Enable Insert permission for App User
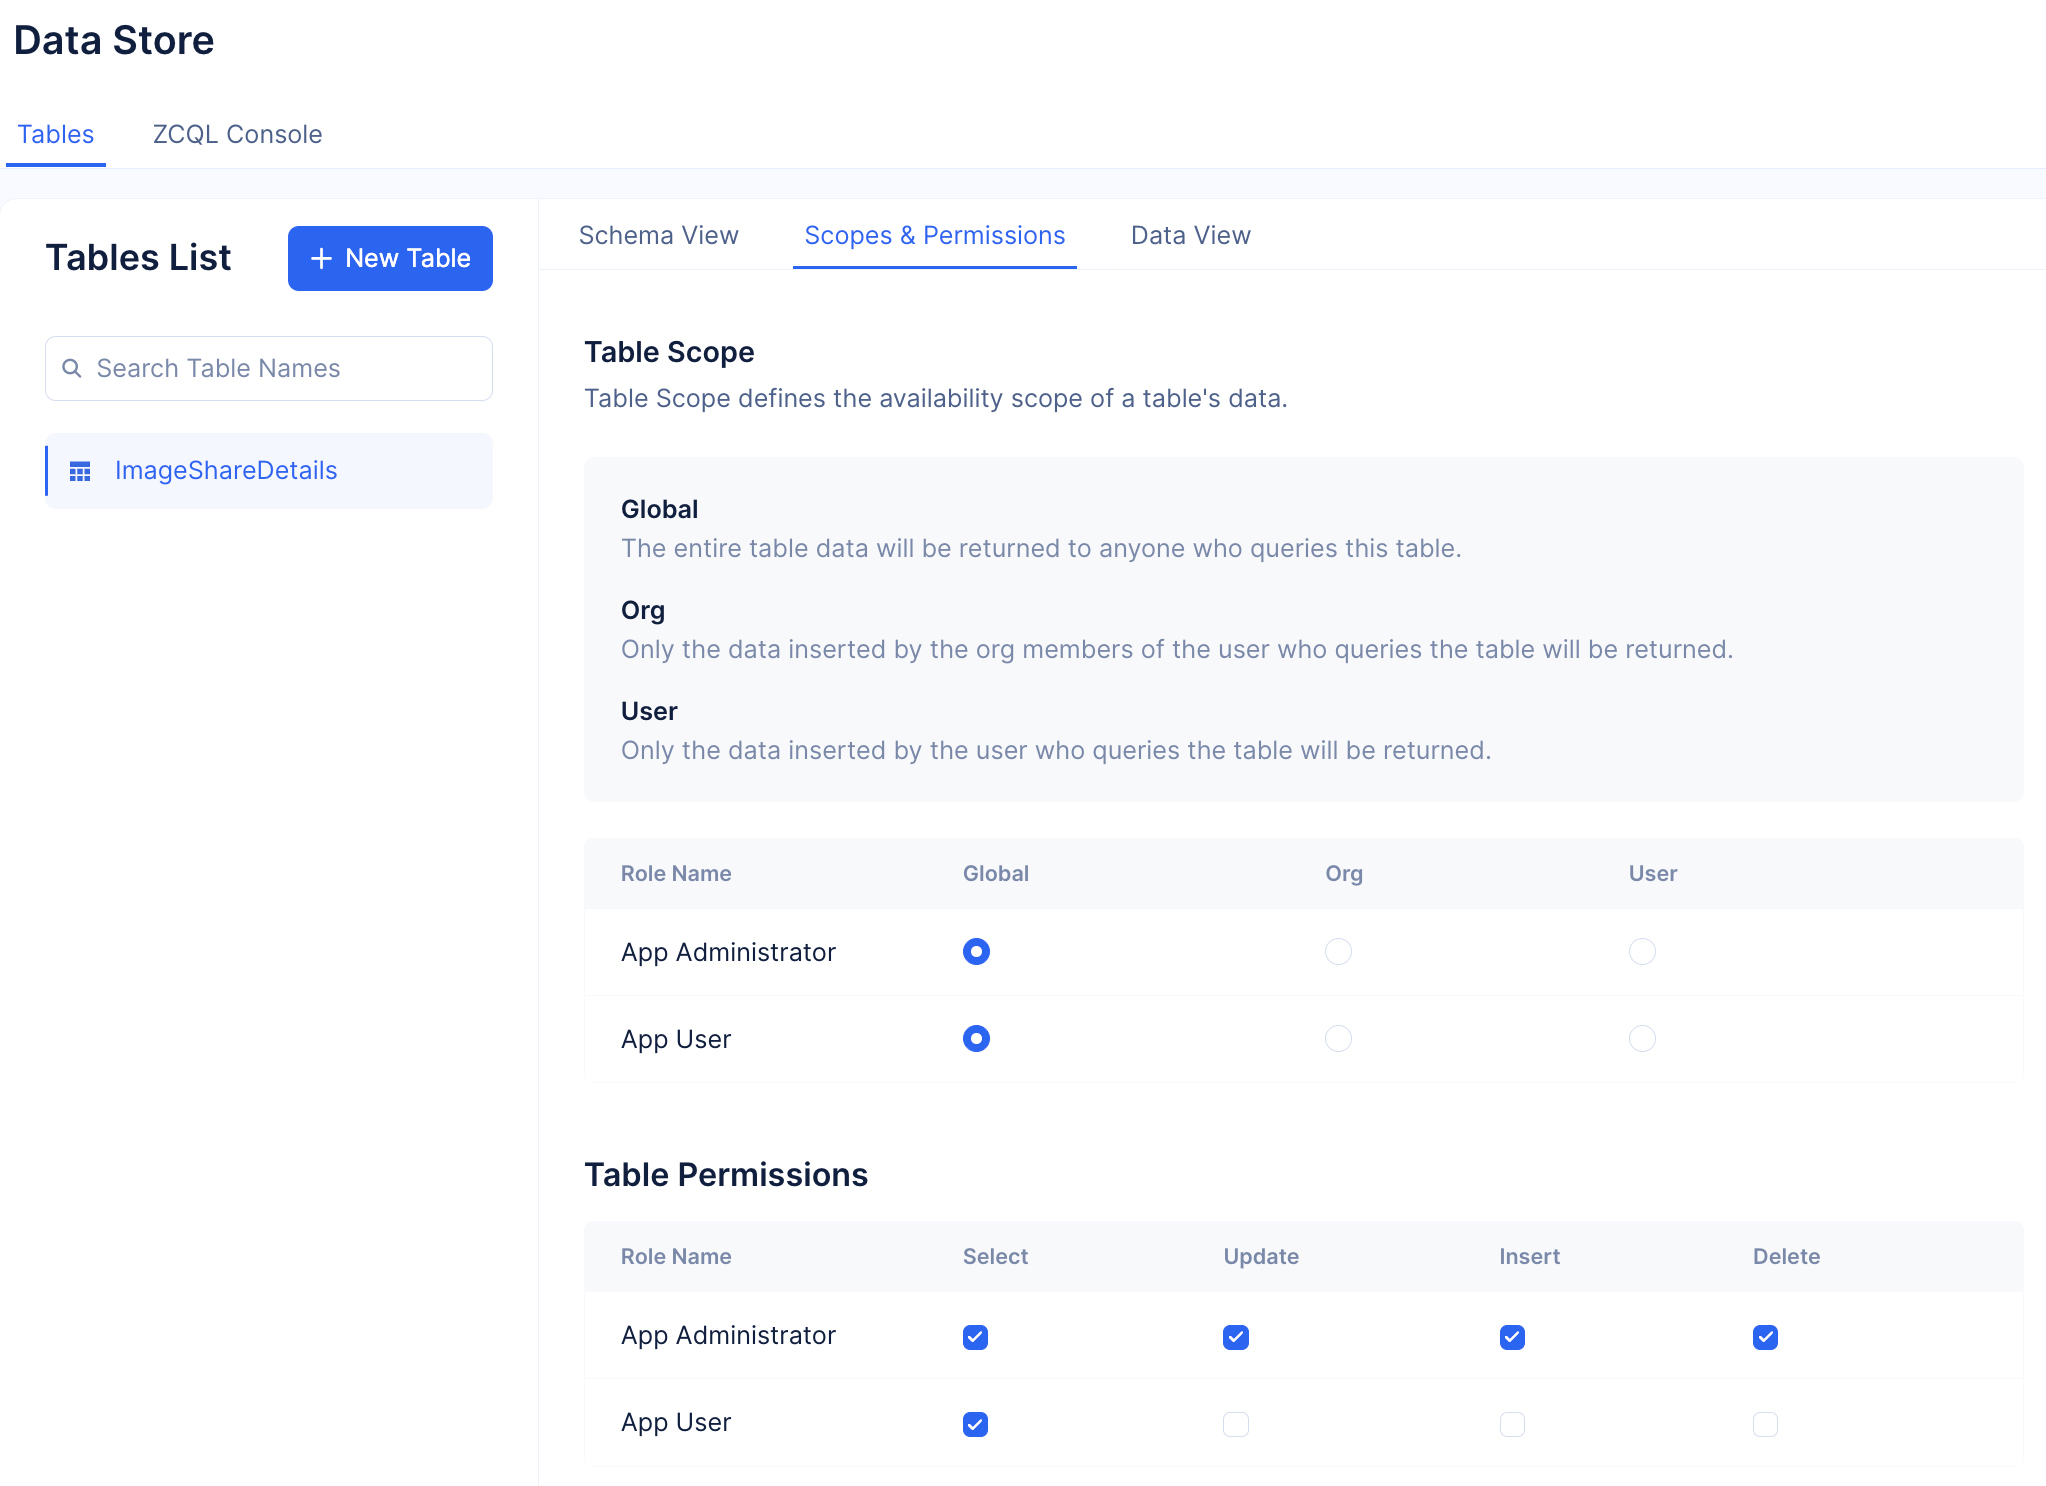This screenshot has width=2046, height=1486. point(1512,1424)
